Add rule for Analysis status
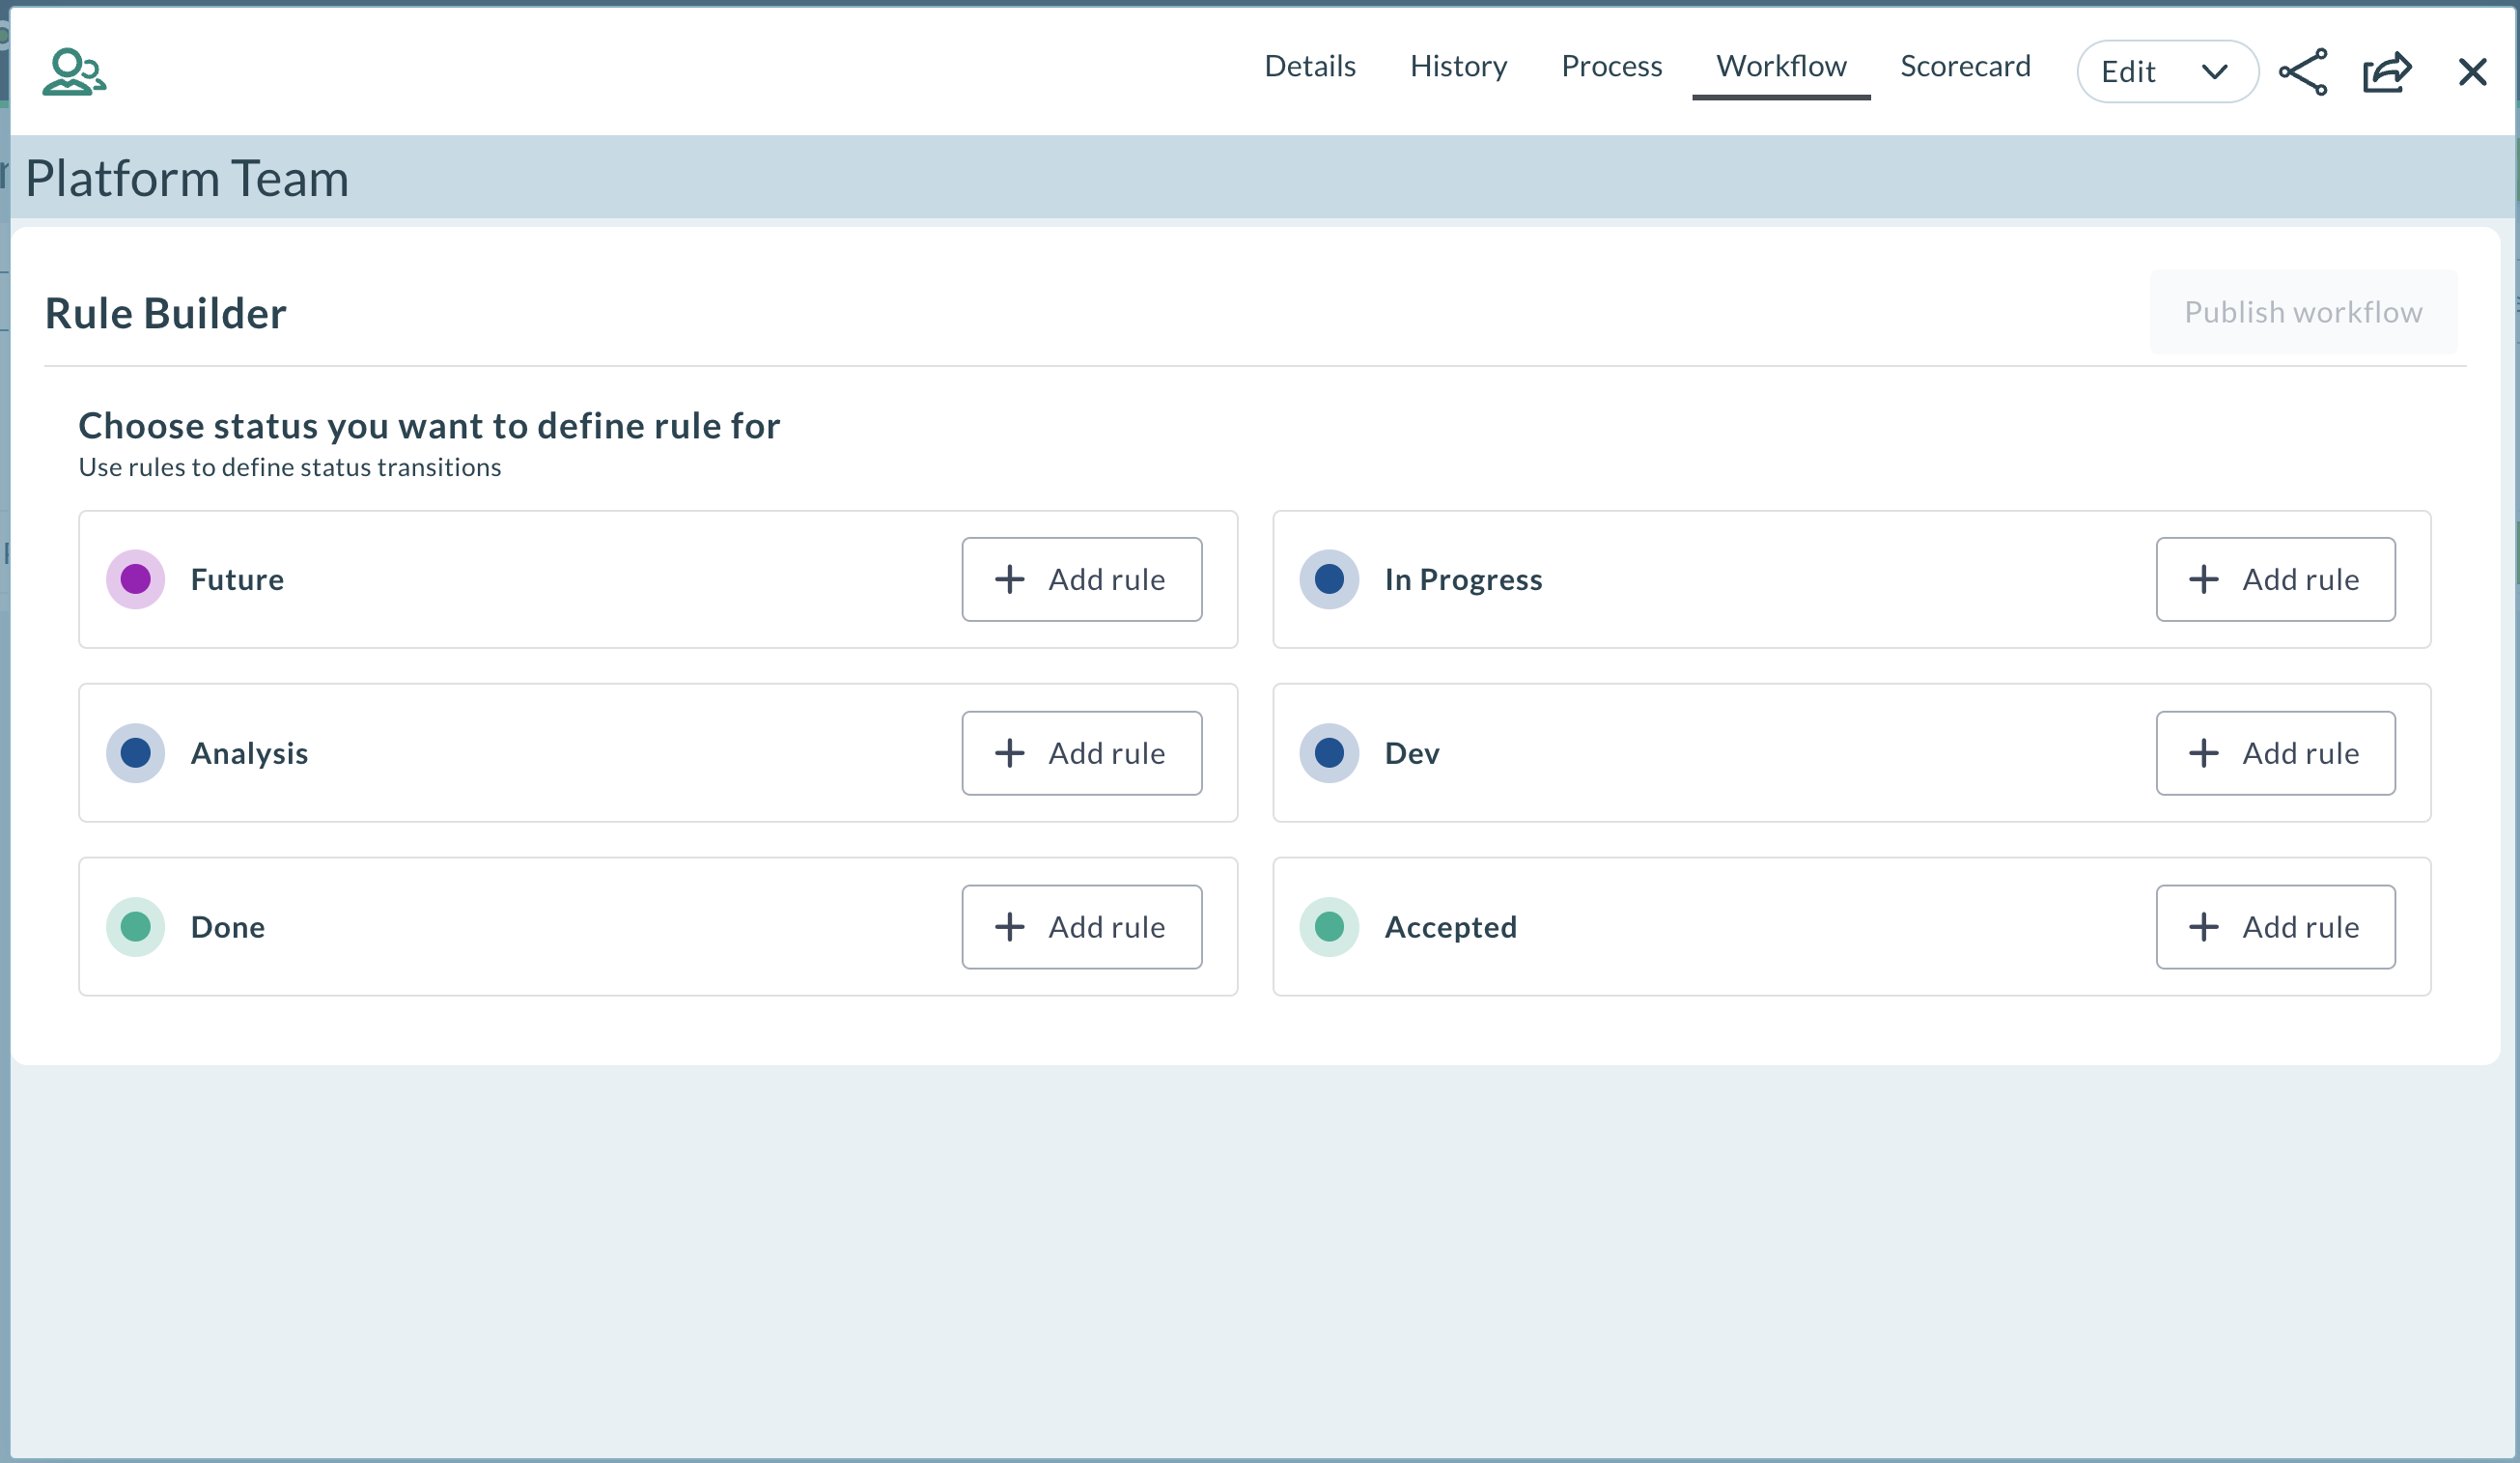This screenshot has height=1463, width=2520. (1082, 754)
